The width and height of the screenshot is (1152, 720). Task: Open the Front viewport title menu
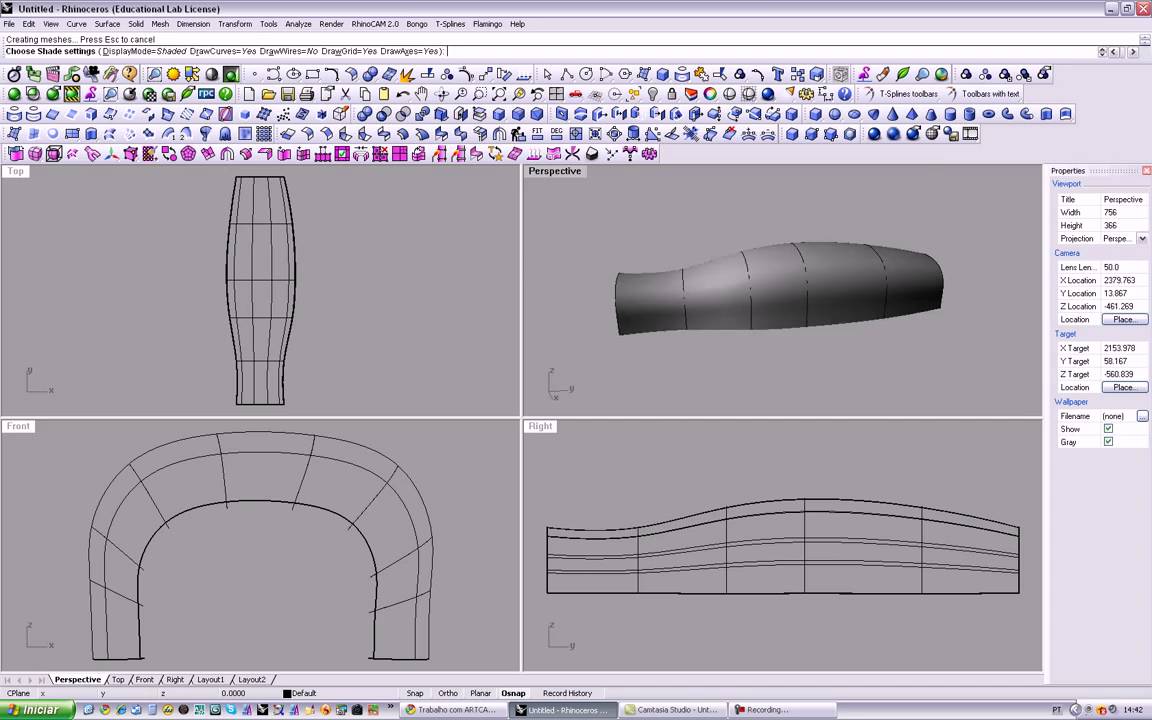pos(18,426)
